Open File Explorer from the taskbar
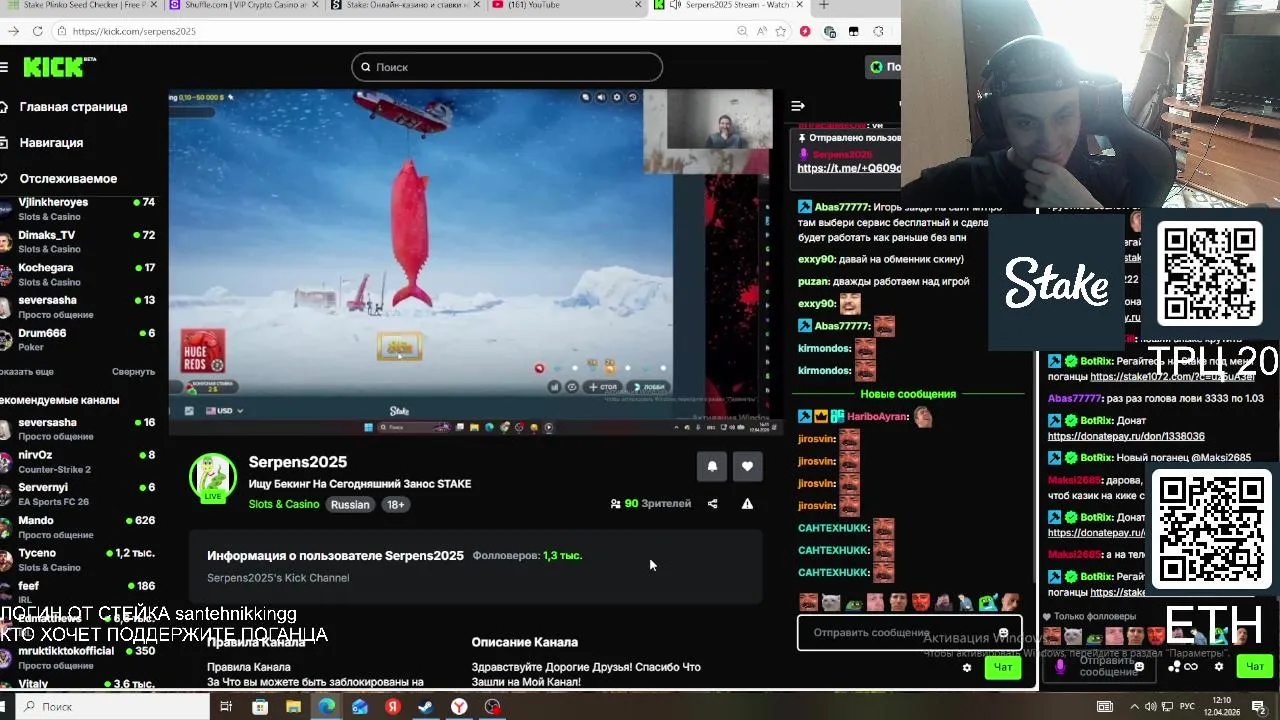 [293, 707]
